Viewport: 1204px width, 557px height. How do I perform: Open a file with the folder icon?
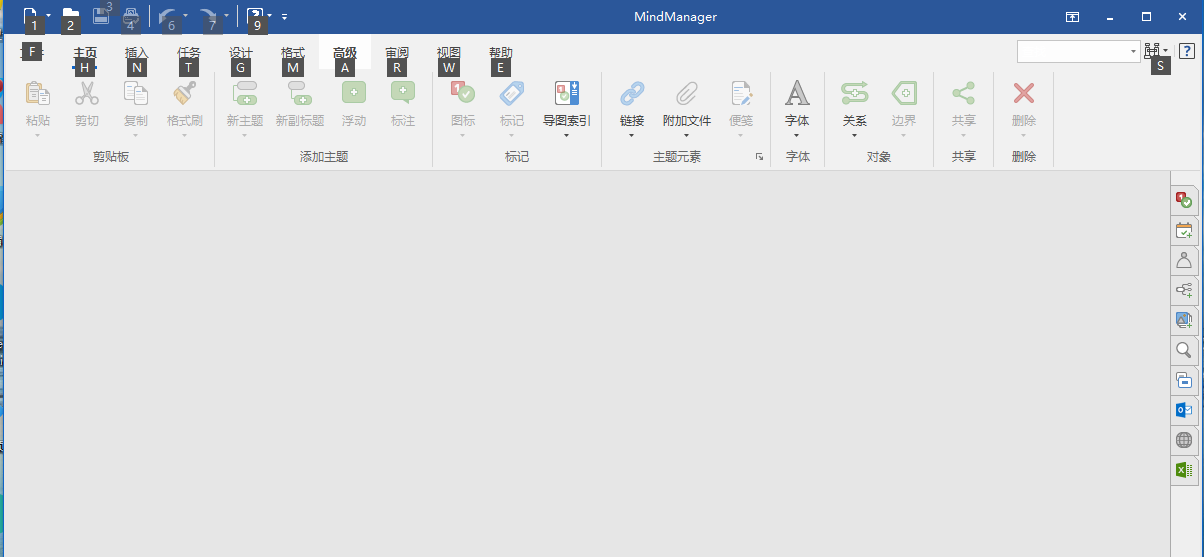71,16
